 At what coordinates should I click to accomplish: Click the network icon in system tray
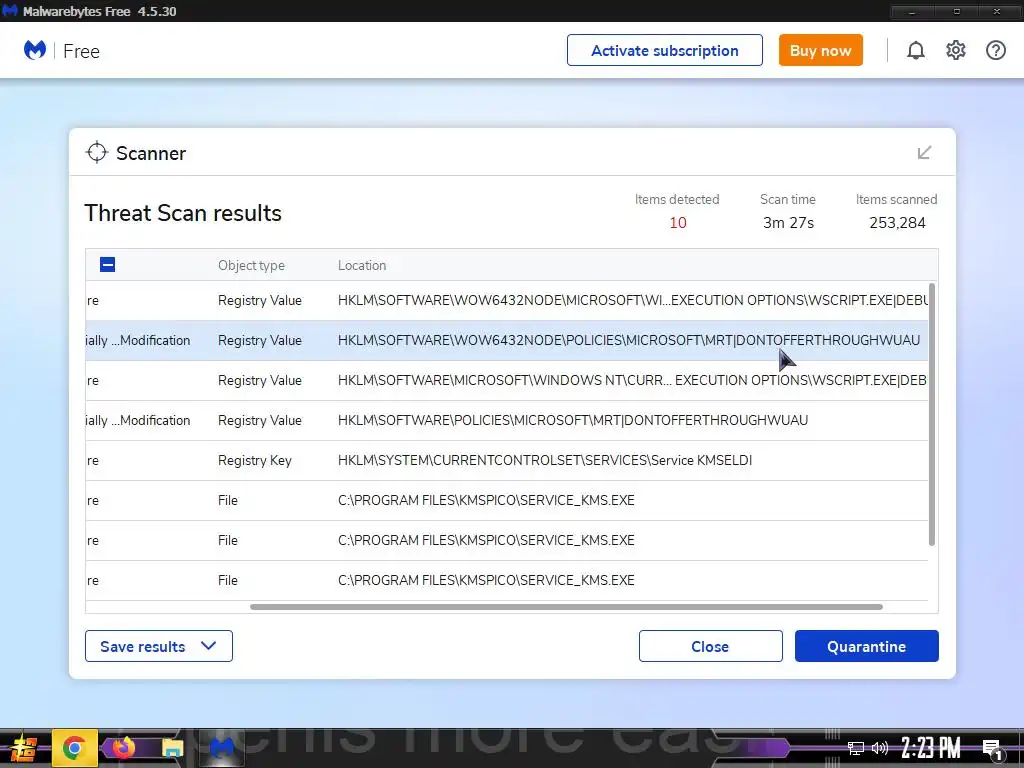click(x=856, y=748)
